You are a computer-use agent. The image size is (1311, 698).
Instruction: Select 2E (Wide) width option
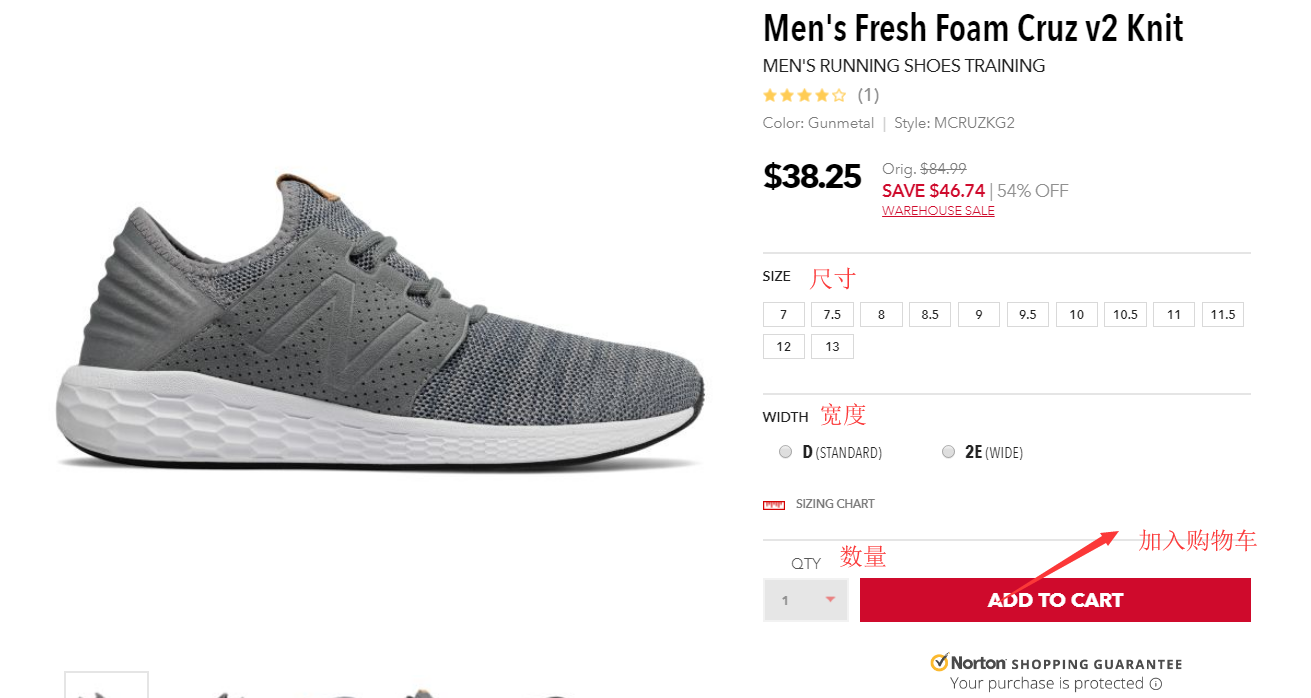[948, 452]
